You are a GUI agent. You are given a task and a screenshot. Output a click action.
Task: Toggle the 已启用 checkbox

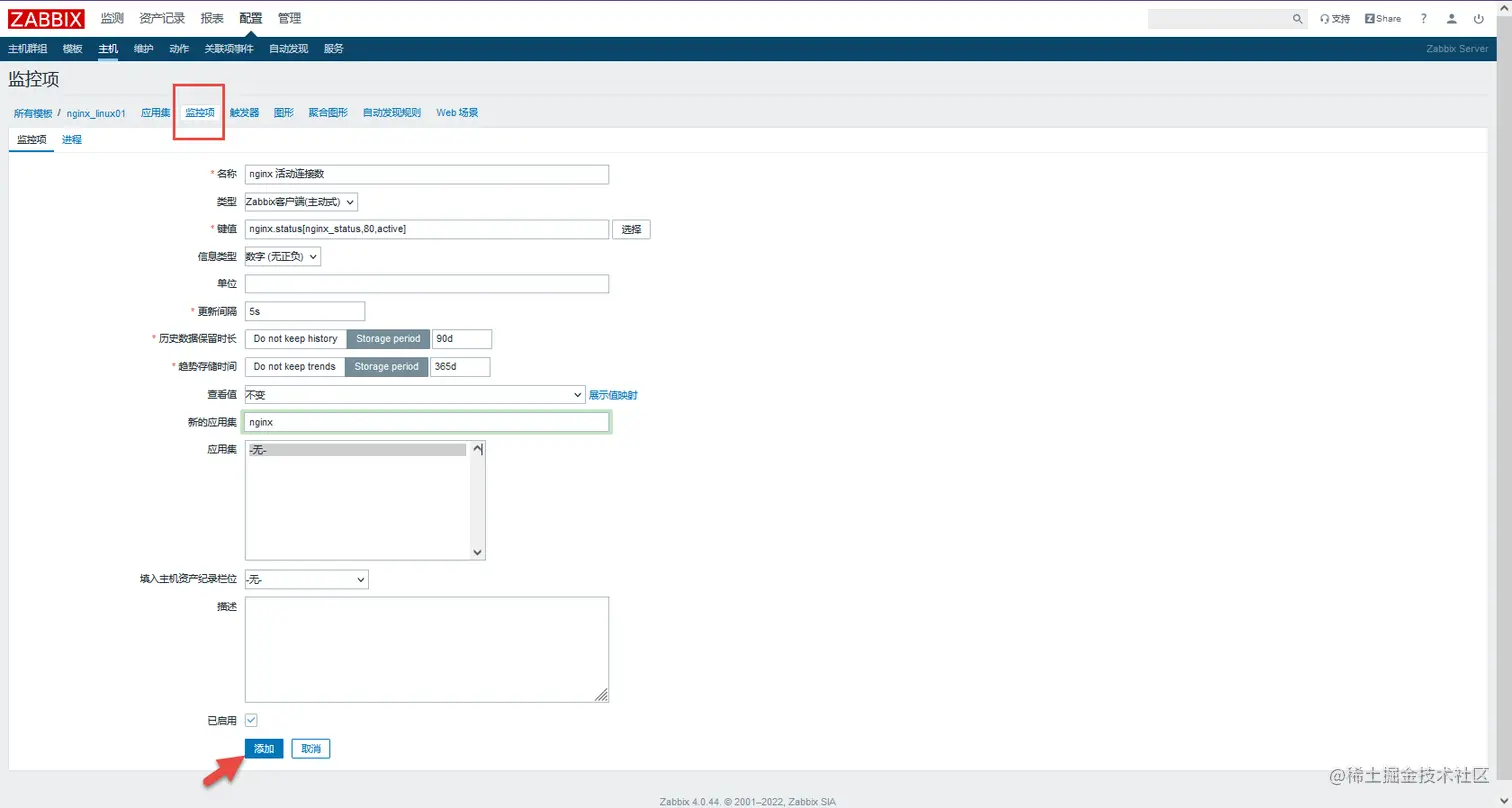coord(251,720)
